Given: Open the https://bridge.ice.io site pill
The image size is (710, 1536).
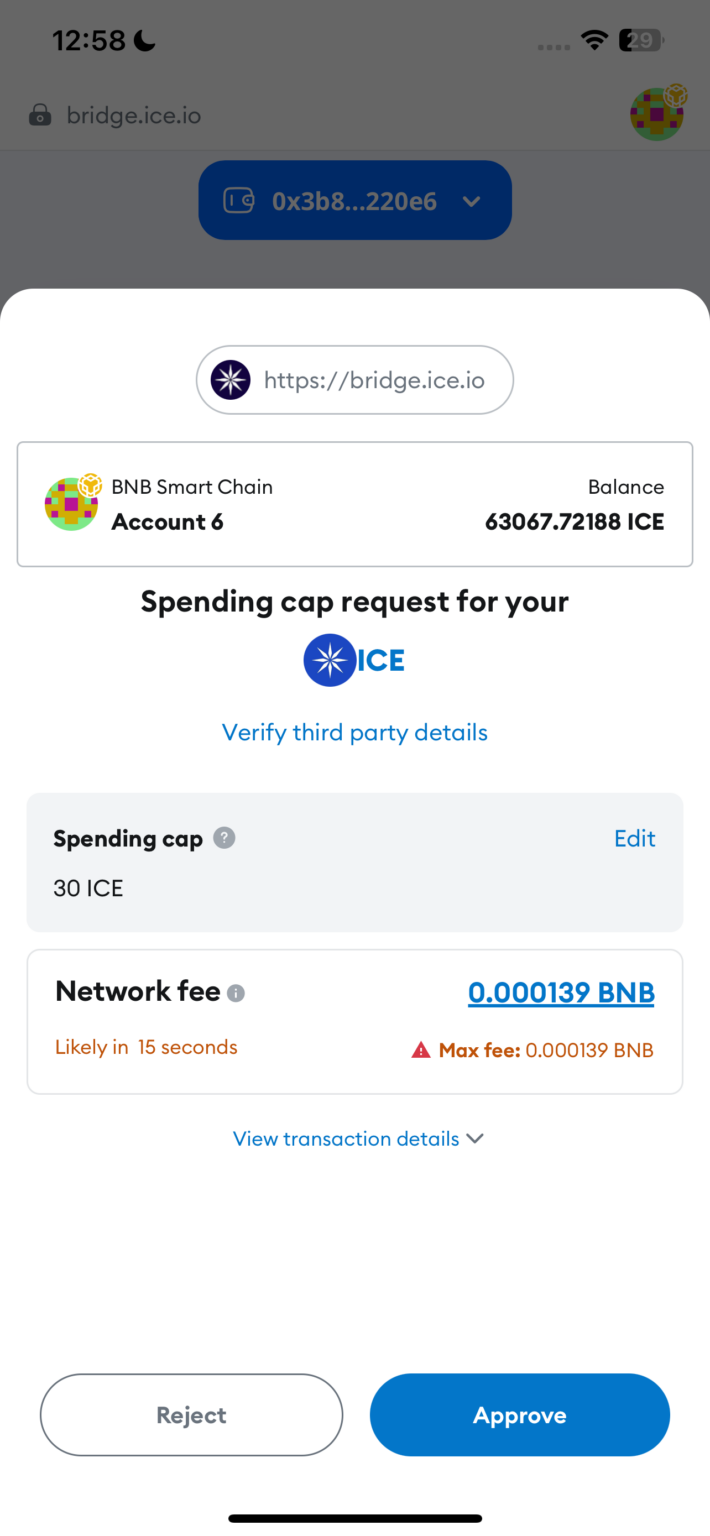Looking at the screenshot, I should click(355, 380).
